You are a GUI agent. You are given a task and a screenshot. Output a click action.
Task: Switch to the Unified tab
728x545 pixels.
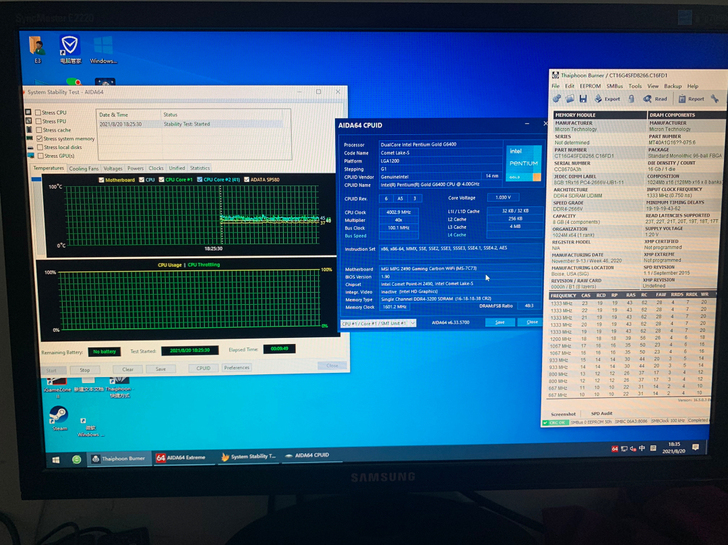point(177,168)
